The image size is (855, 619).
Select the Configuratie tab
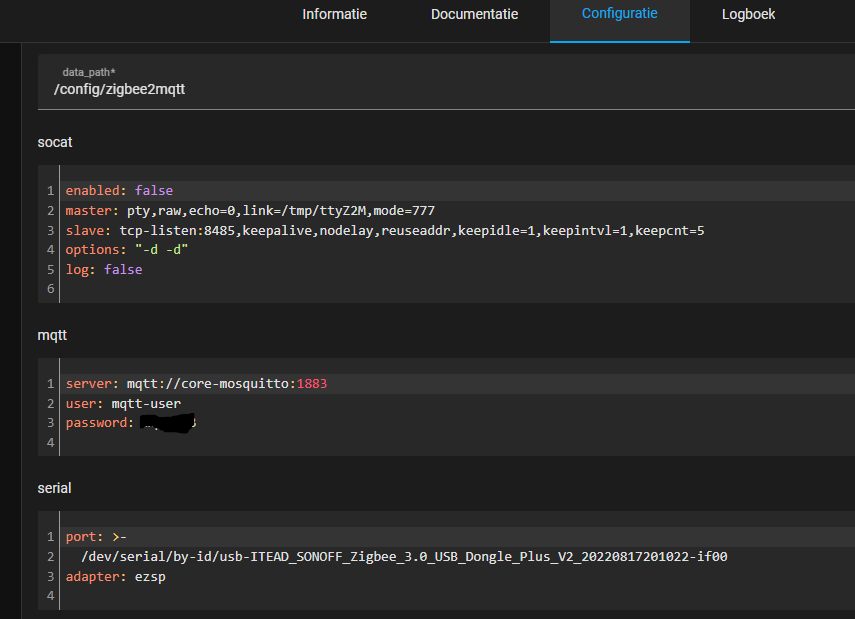click(619, 14)
